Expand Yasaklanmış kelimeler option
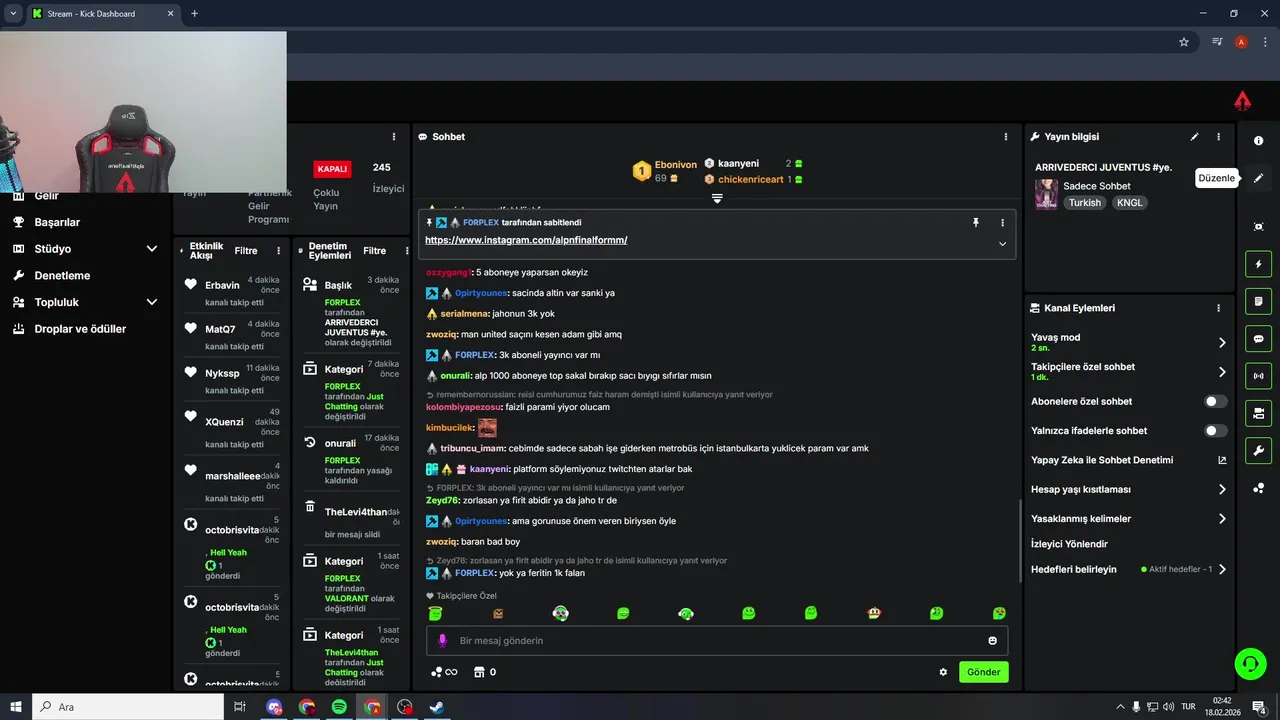This screenshot has height=720, width=1280. [1222, 519]
